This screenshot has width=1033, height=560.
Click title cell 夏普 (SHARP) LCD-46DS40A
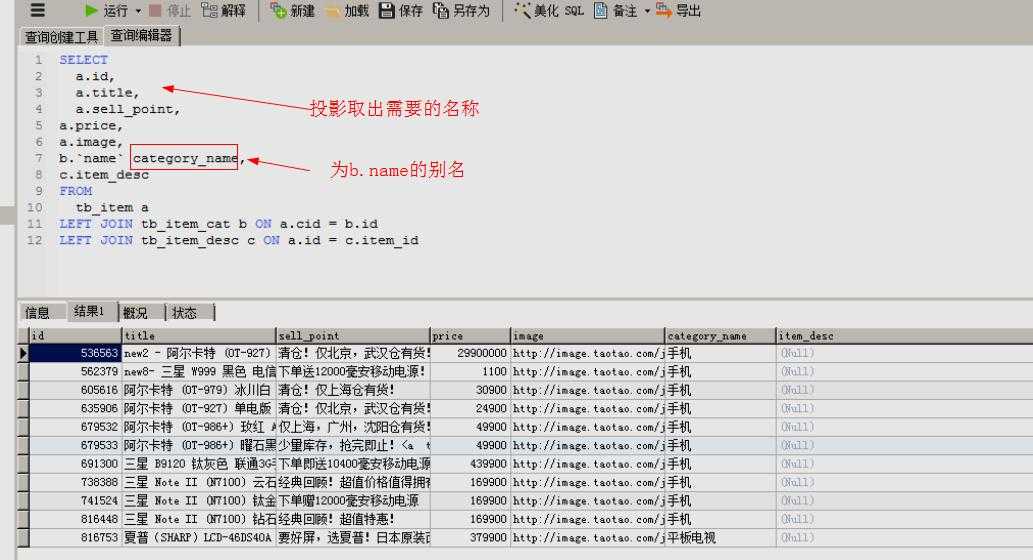pyautogui.click(x=198, y=538)
